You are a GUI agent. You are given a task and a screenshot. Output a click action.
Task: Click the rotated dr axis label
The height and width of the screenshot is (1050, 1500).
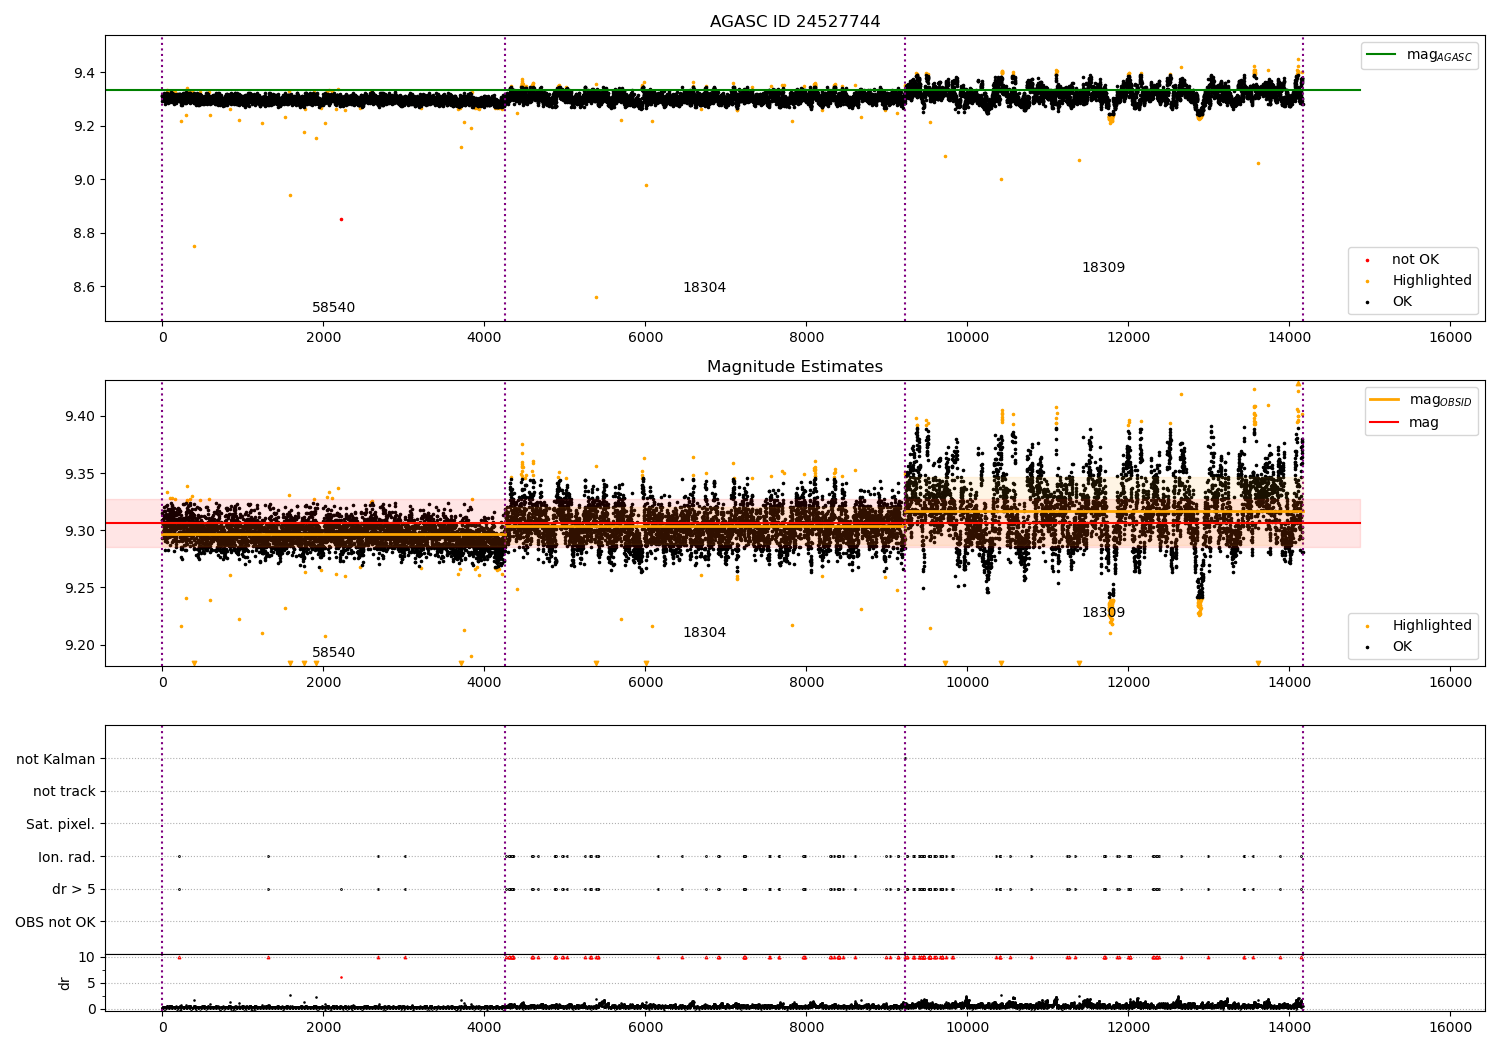(65, 983)
